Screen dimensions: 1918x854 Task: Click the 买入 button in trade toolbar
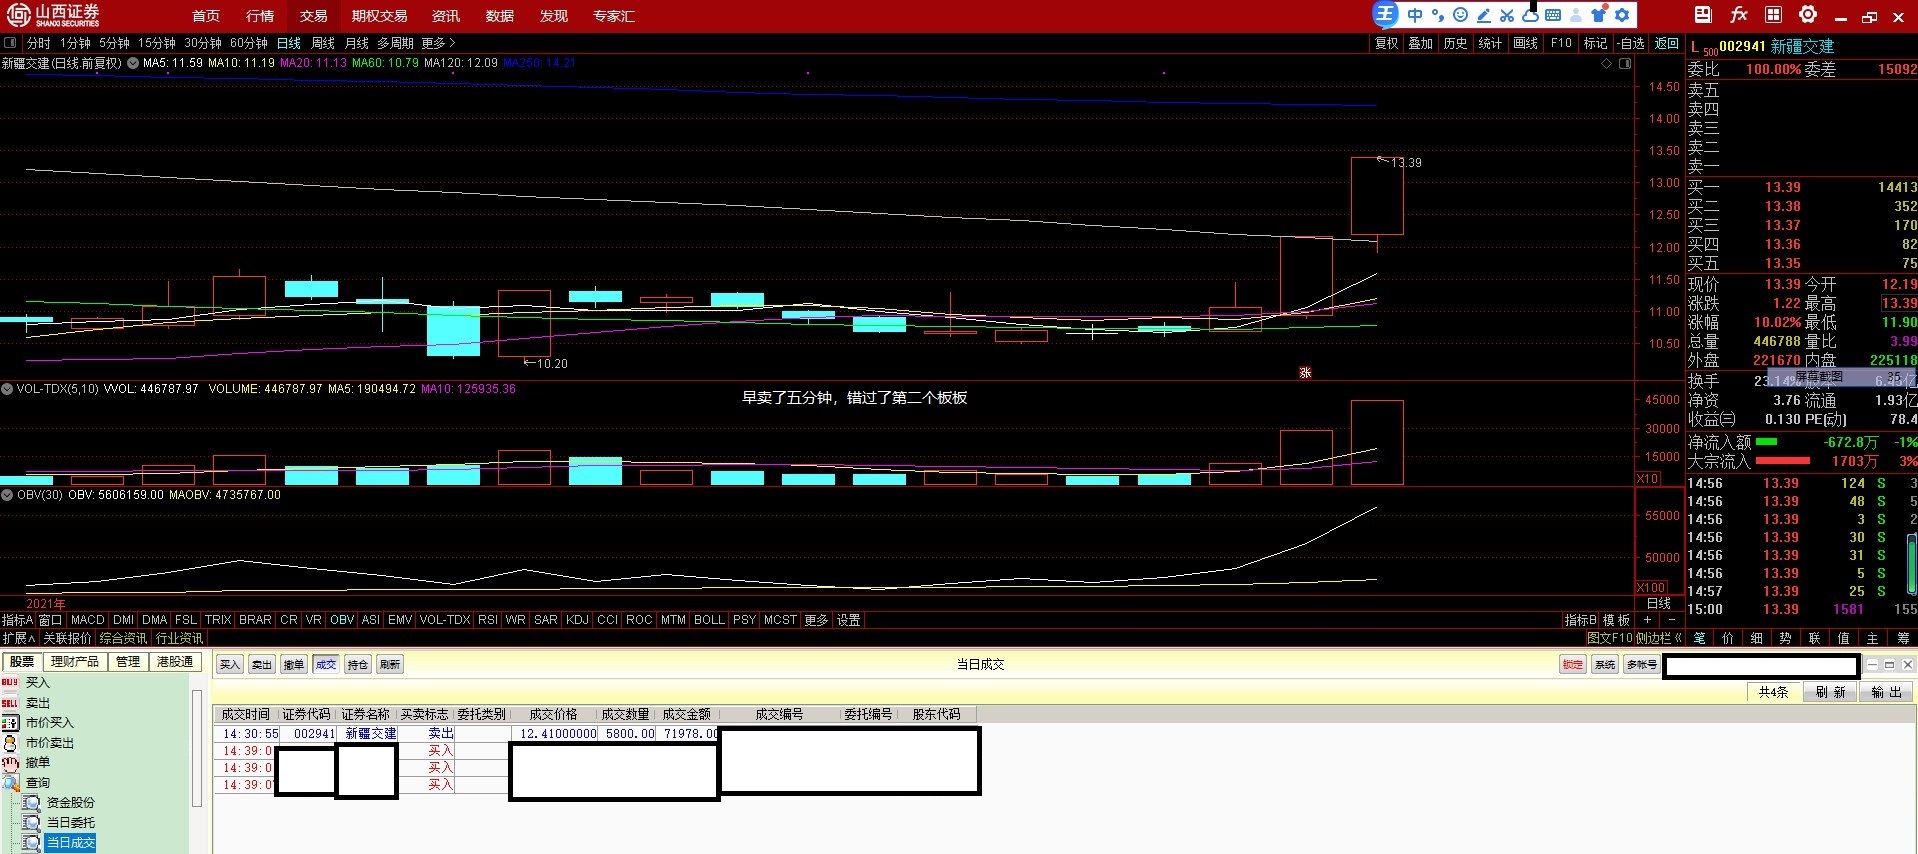(230, 665)
